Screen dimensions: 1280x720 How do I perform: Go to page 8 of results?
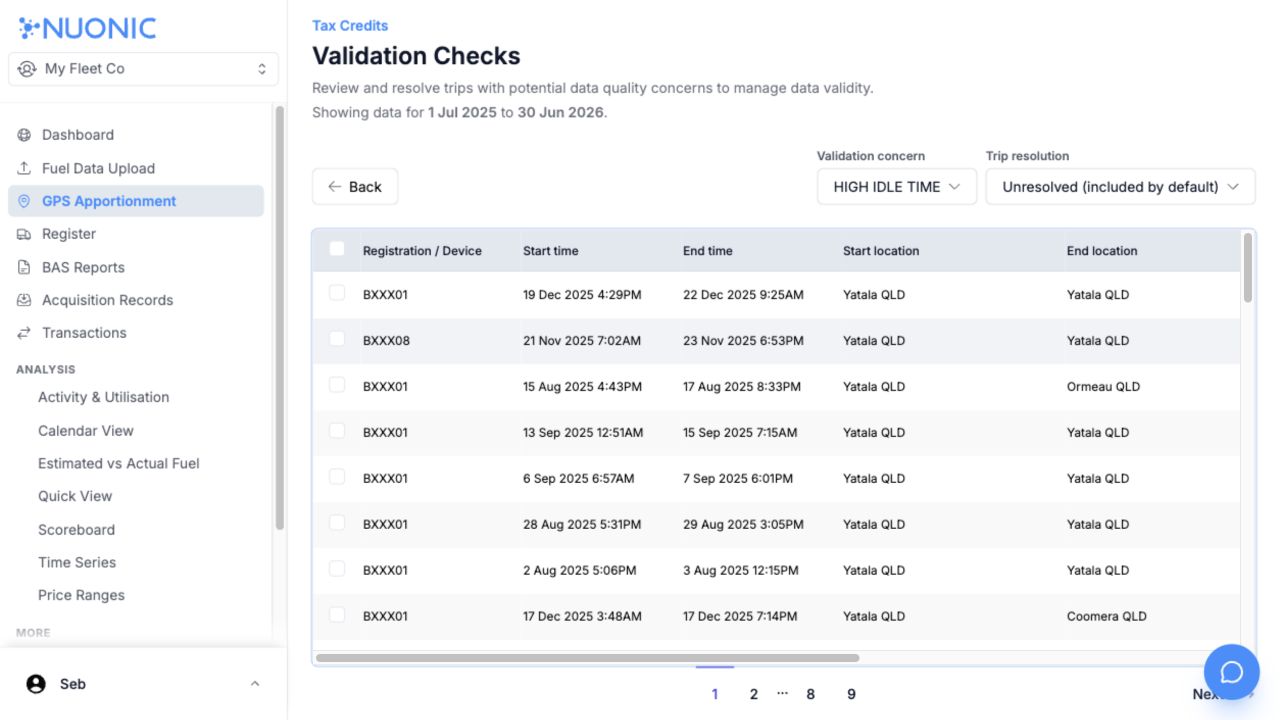[x=810, y=694]
